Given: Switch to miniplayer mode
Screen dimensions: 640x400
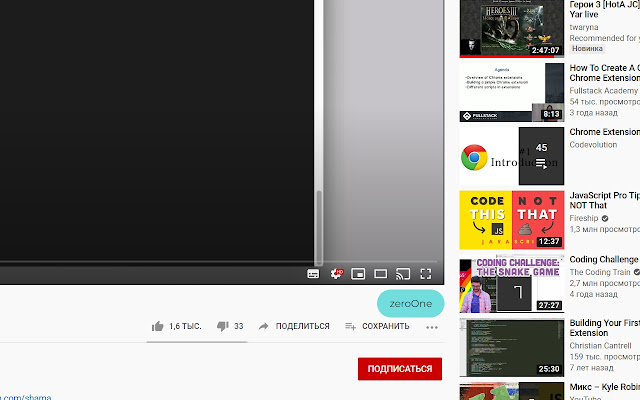Looking at the screenshot, I should tap(358, 274).
